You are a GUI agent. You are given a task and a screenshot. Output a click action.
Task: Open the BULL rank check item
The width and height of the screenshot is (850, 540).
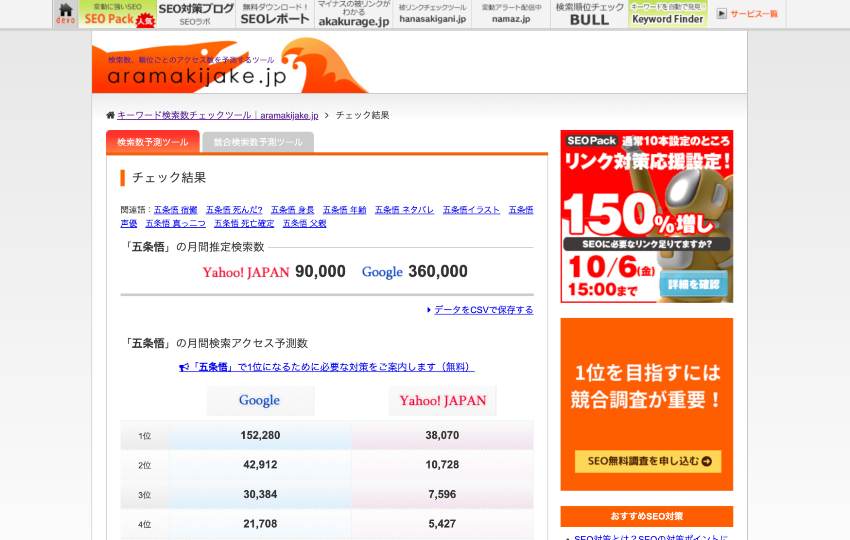click(589, 14)
